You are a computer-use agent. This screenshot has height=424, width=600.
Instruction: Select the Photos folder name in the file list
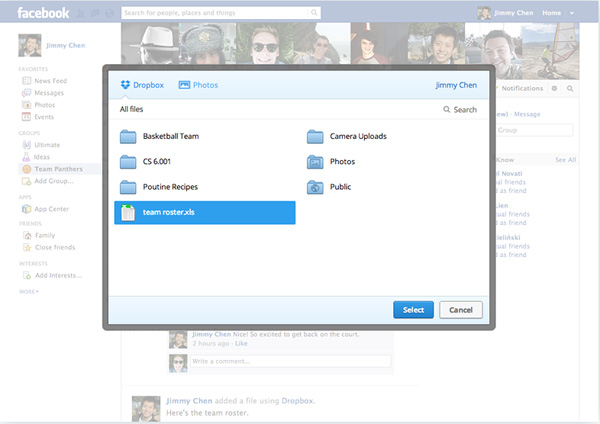342,161
